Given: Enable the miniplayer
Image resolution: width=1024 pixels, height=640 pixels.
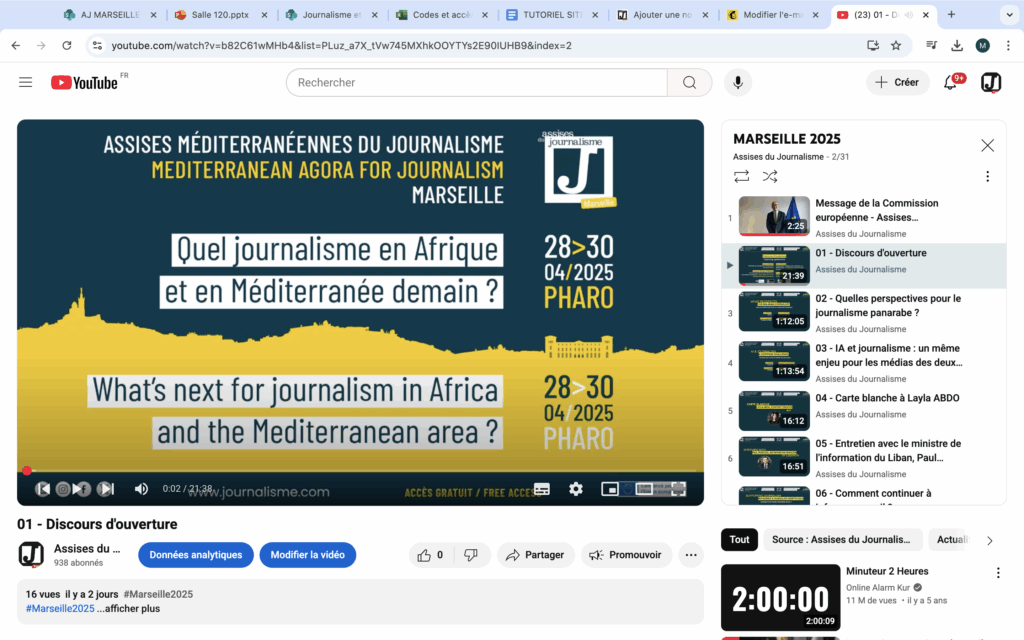Looking at the screenshot, I should [610, 488].
